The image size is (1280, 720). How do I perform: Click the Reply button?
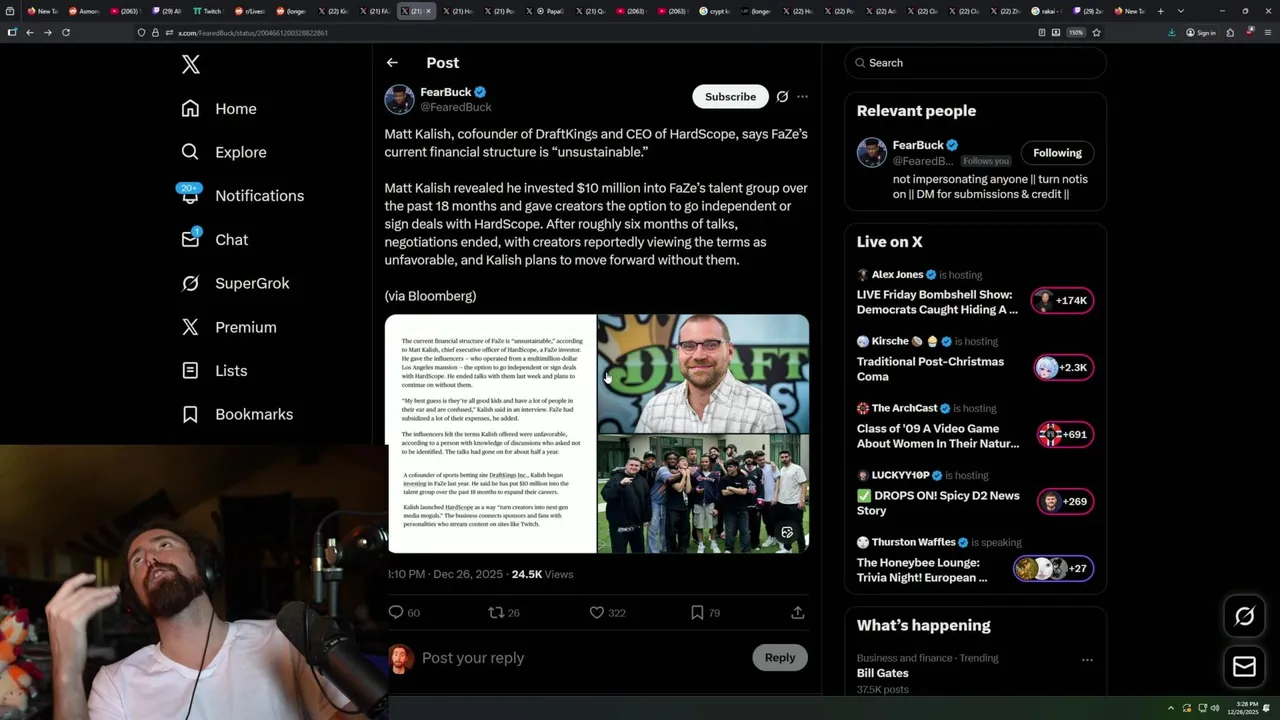(x=780, y=657)
